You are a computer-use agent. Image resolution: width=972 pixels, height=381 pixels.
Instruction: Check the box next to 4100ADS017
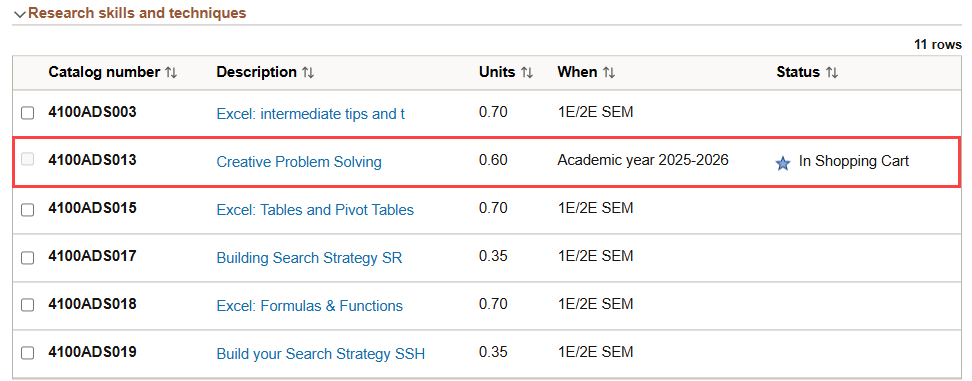coord(27,258)
